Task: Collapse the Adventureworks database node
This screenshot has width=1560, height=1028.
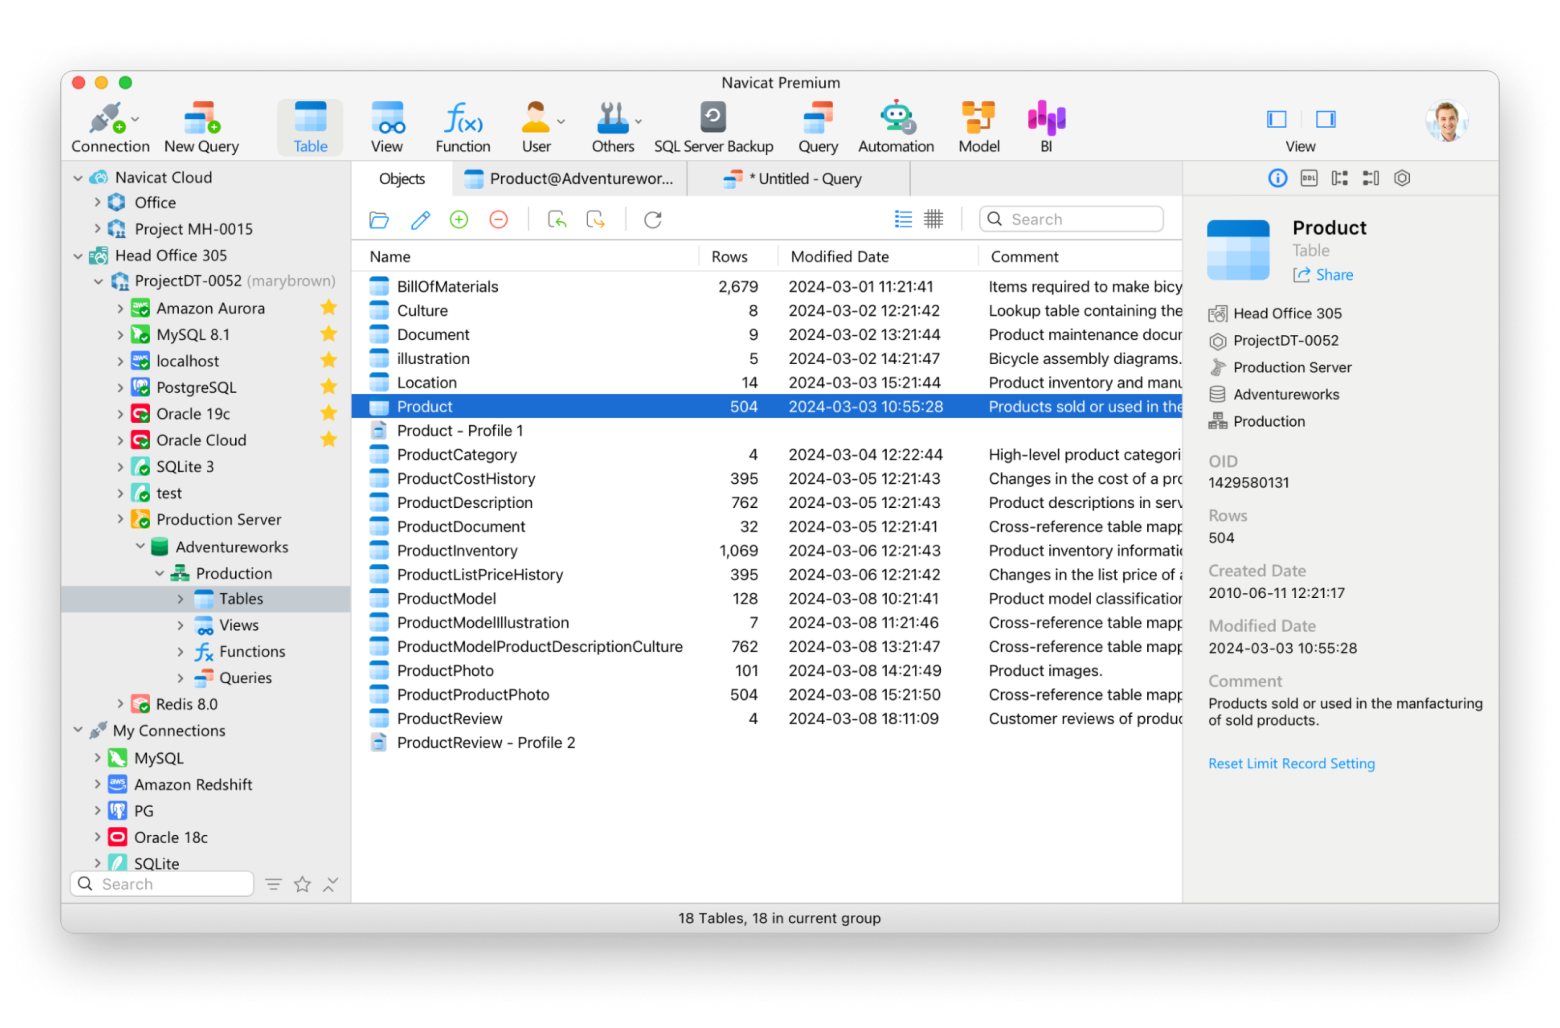Action: (x=140, y=546)
